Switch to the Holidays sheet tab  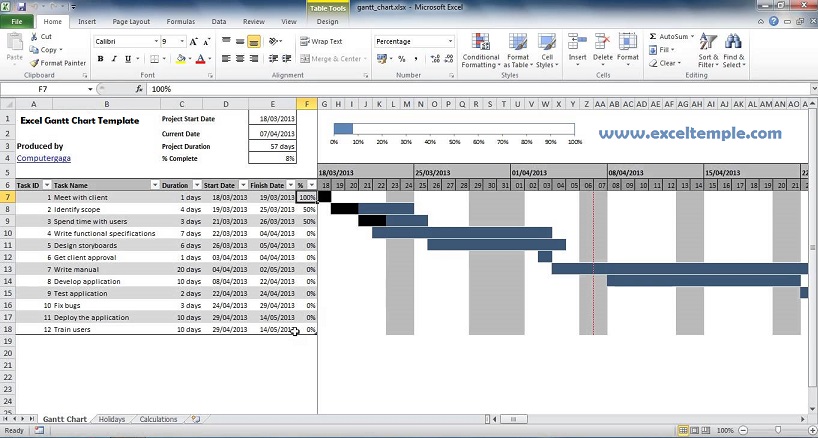112,419
